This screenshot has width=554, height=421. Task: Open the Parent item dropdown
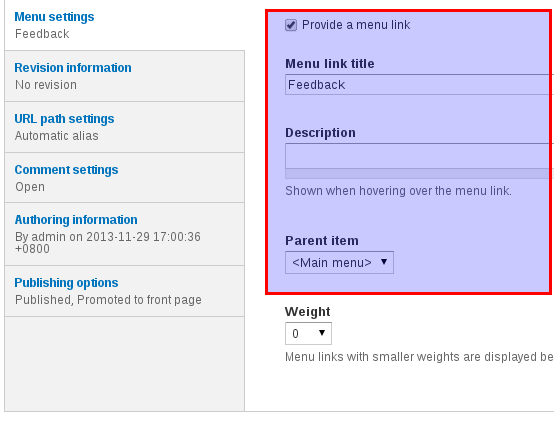(x=339, y=263)
